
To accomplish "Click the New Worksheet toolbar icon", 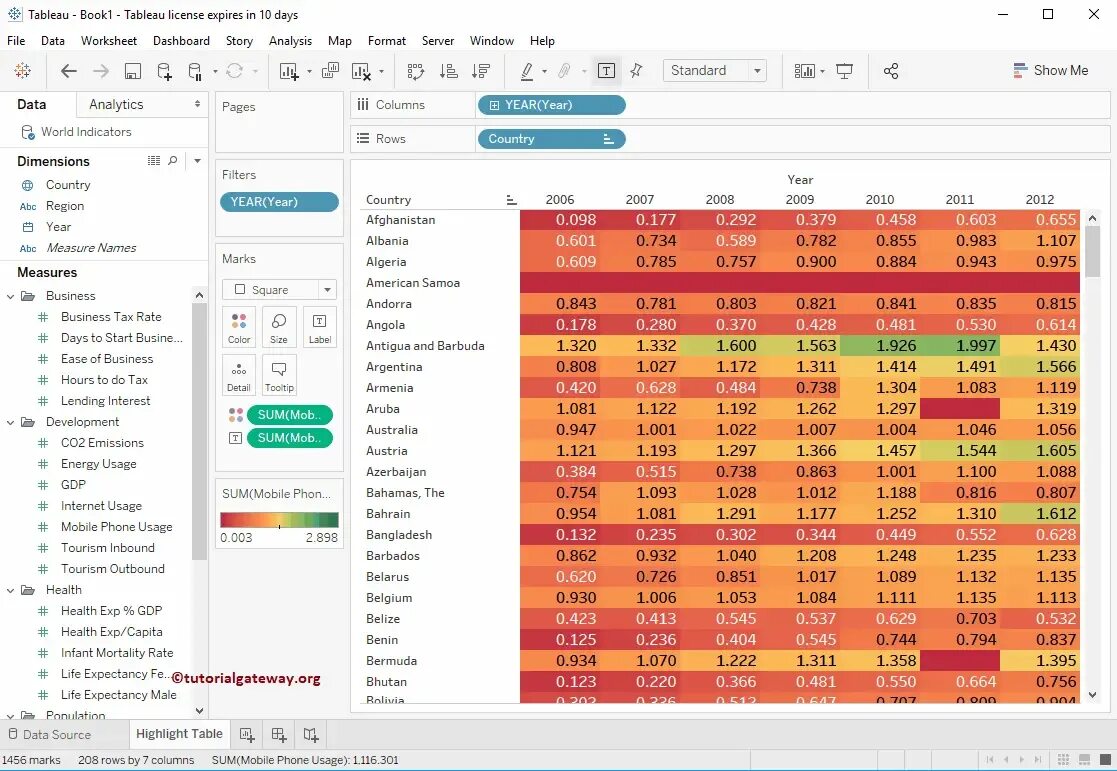I will point(289,71).
